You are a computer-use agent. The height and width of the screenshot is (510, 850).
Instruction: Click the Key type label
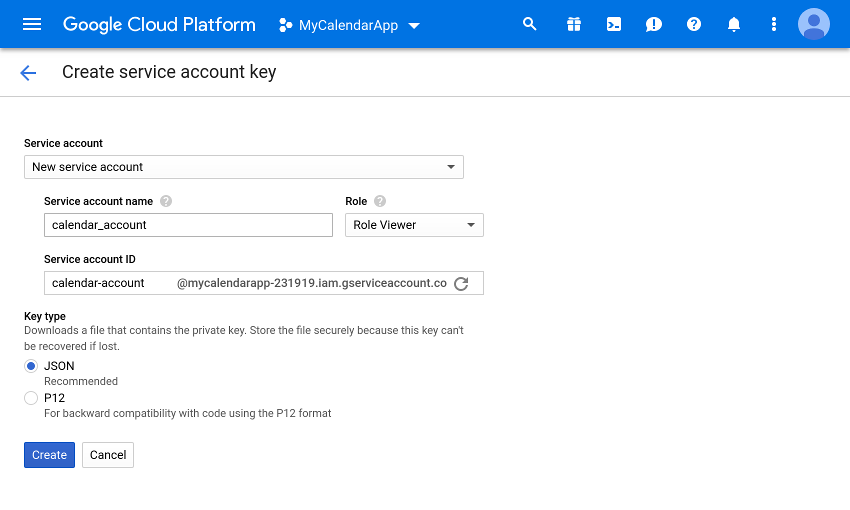coord(45,316)
